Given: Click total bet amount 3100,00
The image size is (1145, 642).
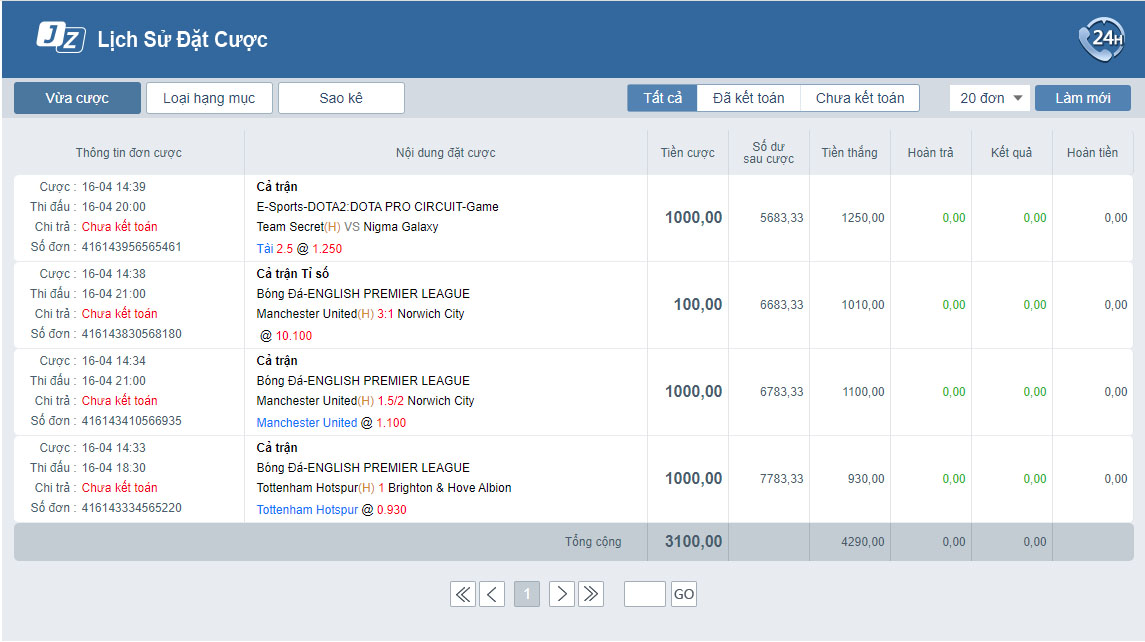Looking at the screenshot, I should click(x=694, y=541).
